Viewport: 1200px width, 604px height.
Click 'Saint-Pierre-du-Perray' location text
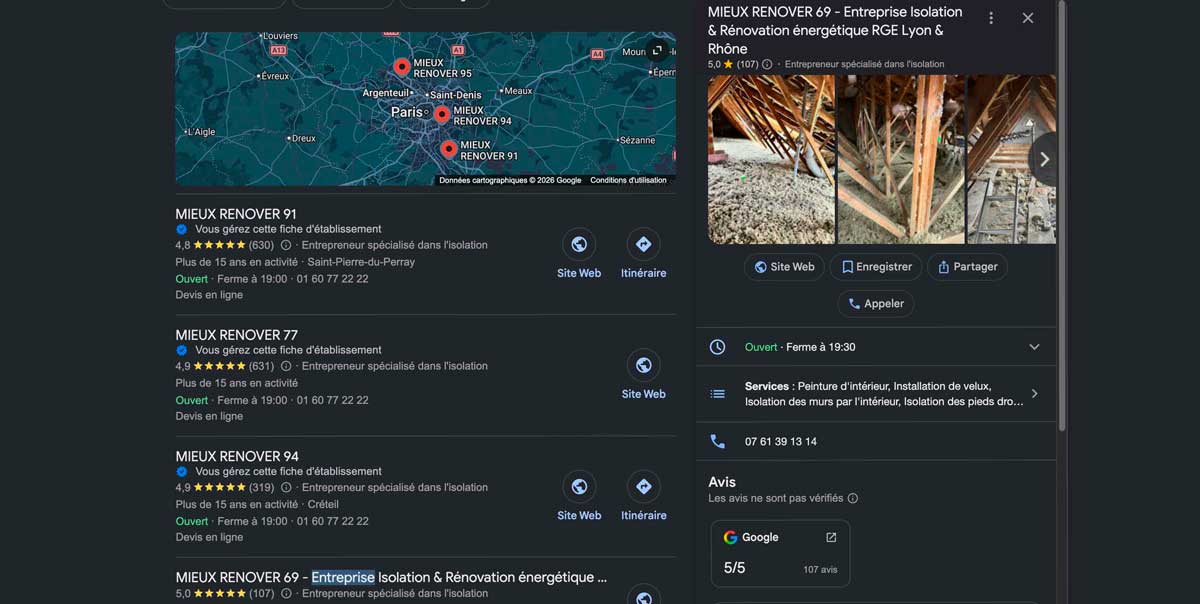point(361,262)
